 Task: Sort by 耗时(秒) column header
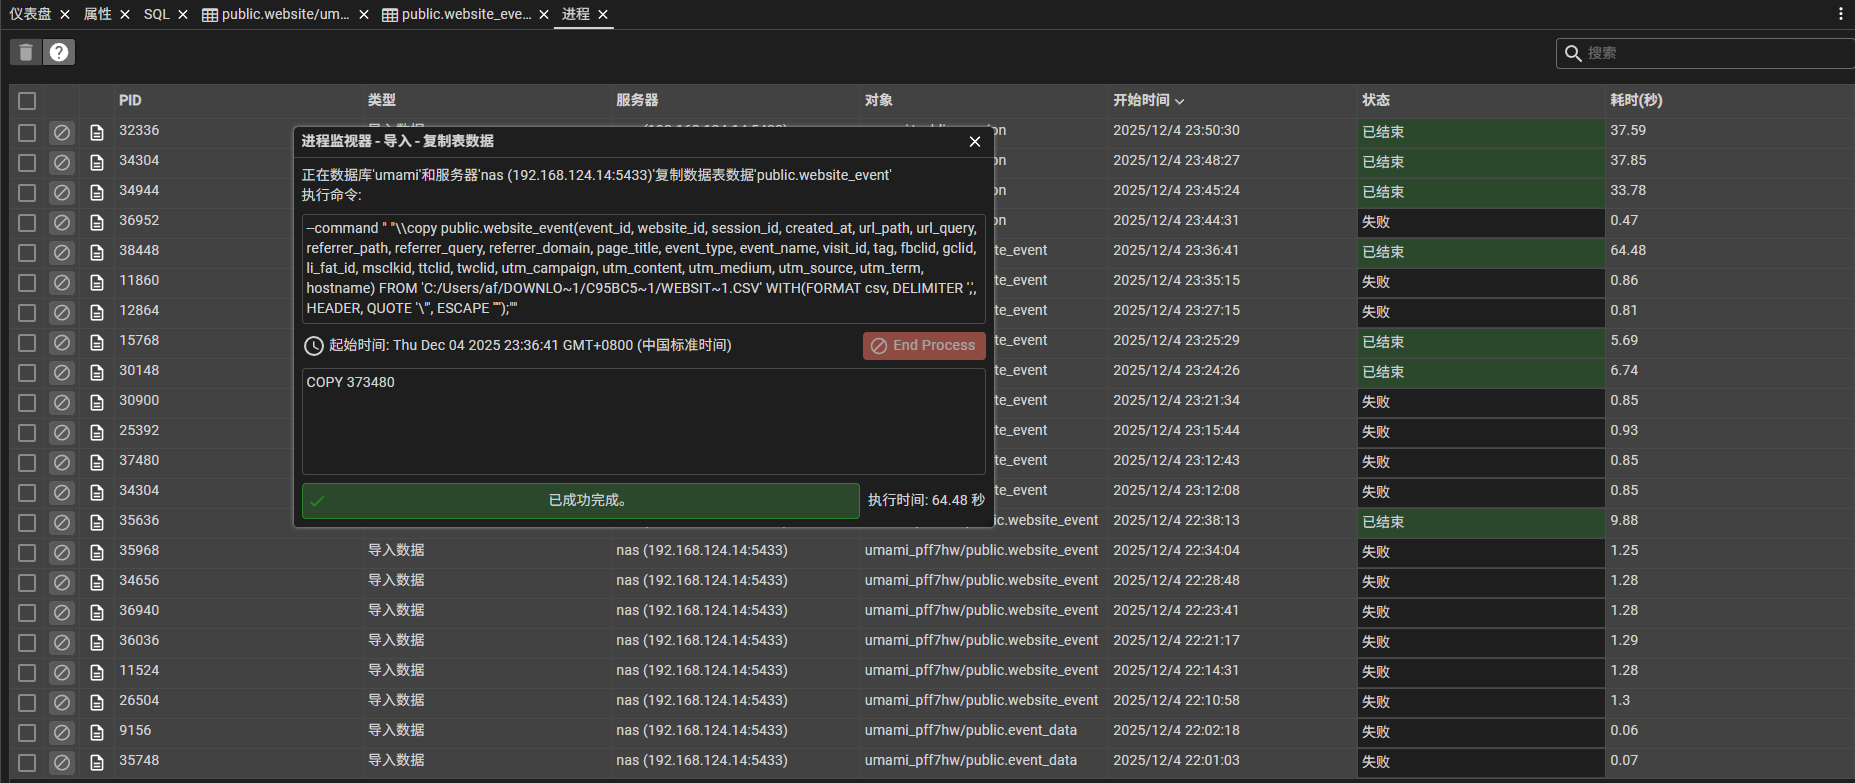click(1636, 101)
